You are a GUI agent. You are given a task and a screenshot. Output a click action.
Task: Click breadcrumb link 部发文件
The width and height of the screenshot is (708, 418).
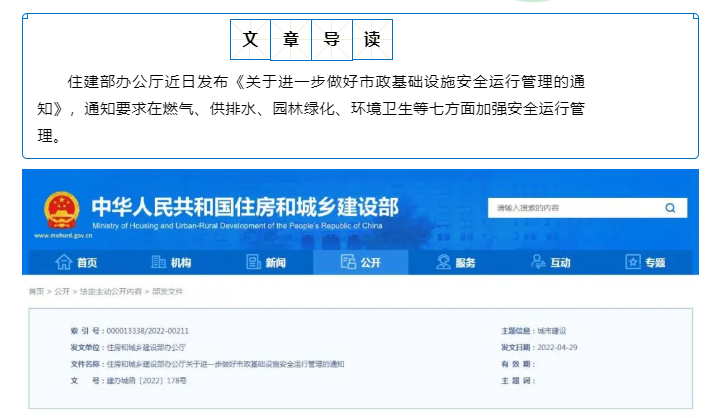(168, 292)
